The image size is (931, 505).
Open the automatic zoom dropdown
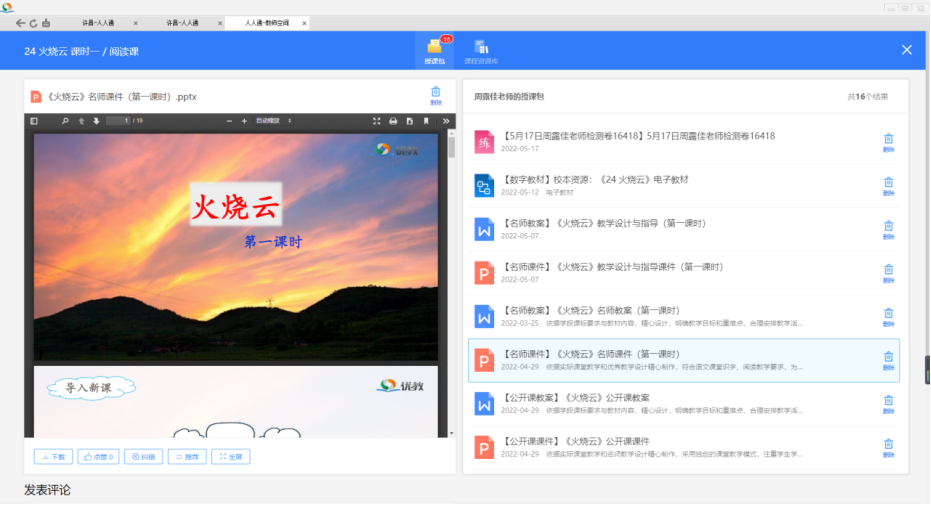click(273, 121)
